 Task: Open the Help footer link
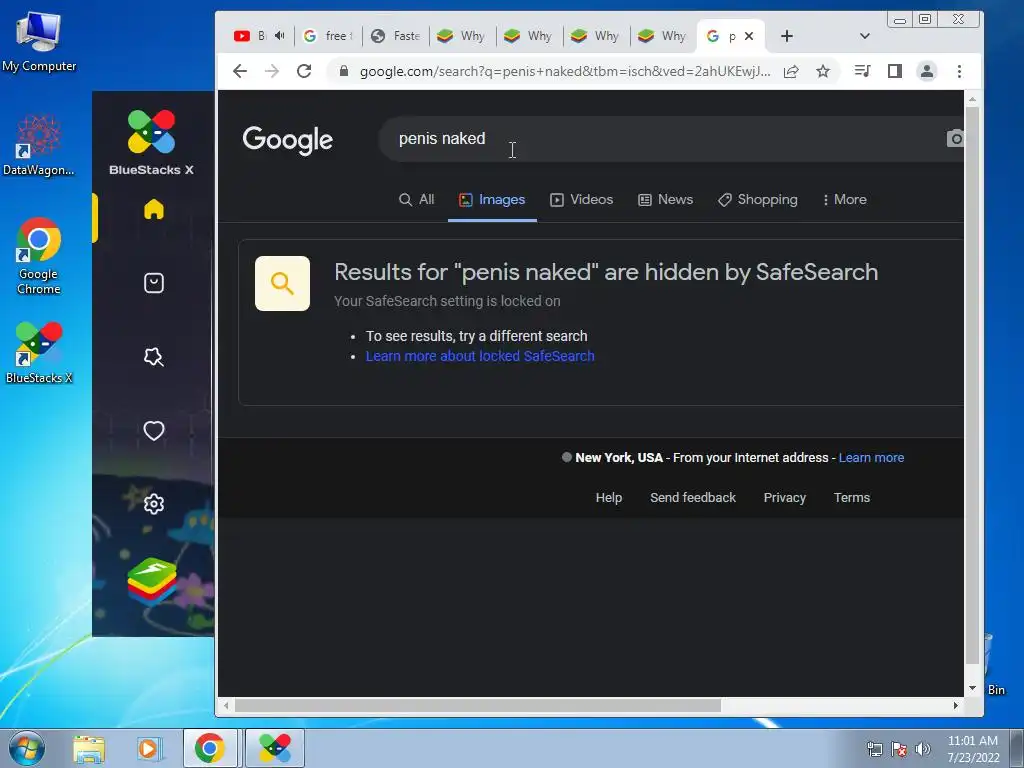[609, 498]
